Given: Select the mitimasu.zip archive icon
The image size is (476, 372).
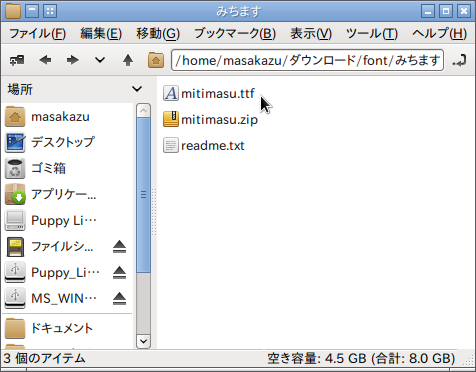Looking at the screenshot, I should point(171,119).
